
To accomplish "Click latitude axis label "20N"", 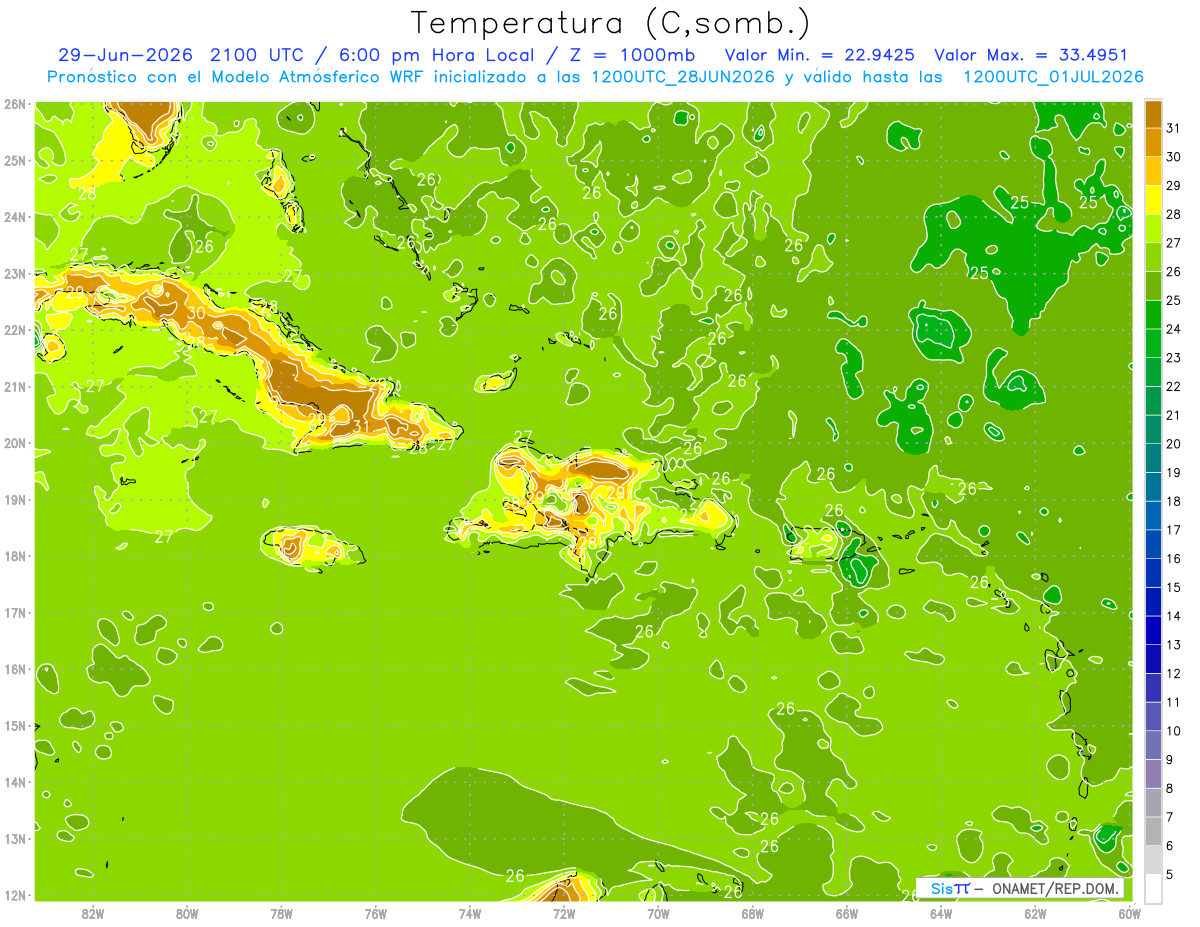I will tap(15, 443).
